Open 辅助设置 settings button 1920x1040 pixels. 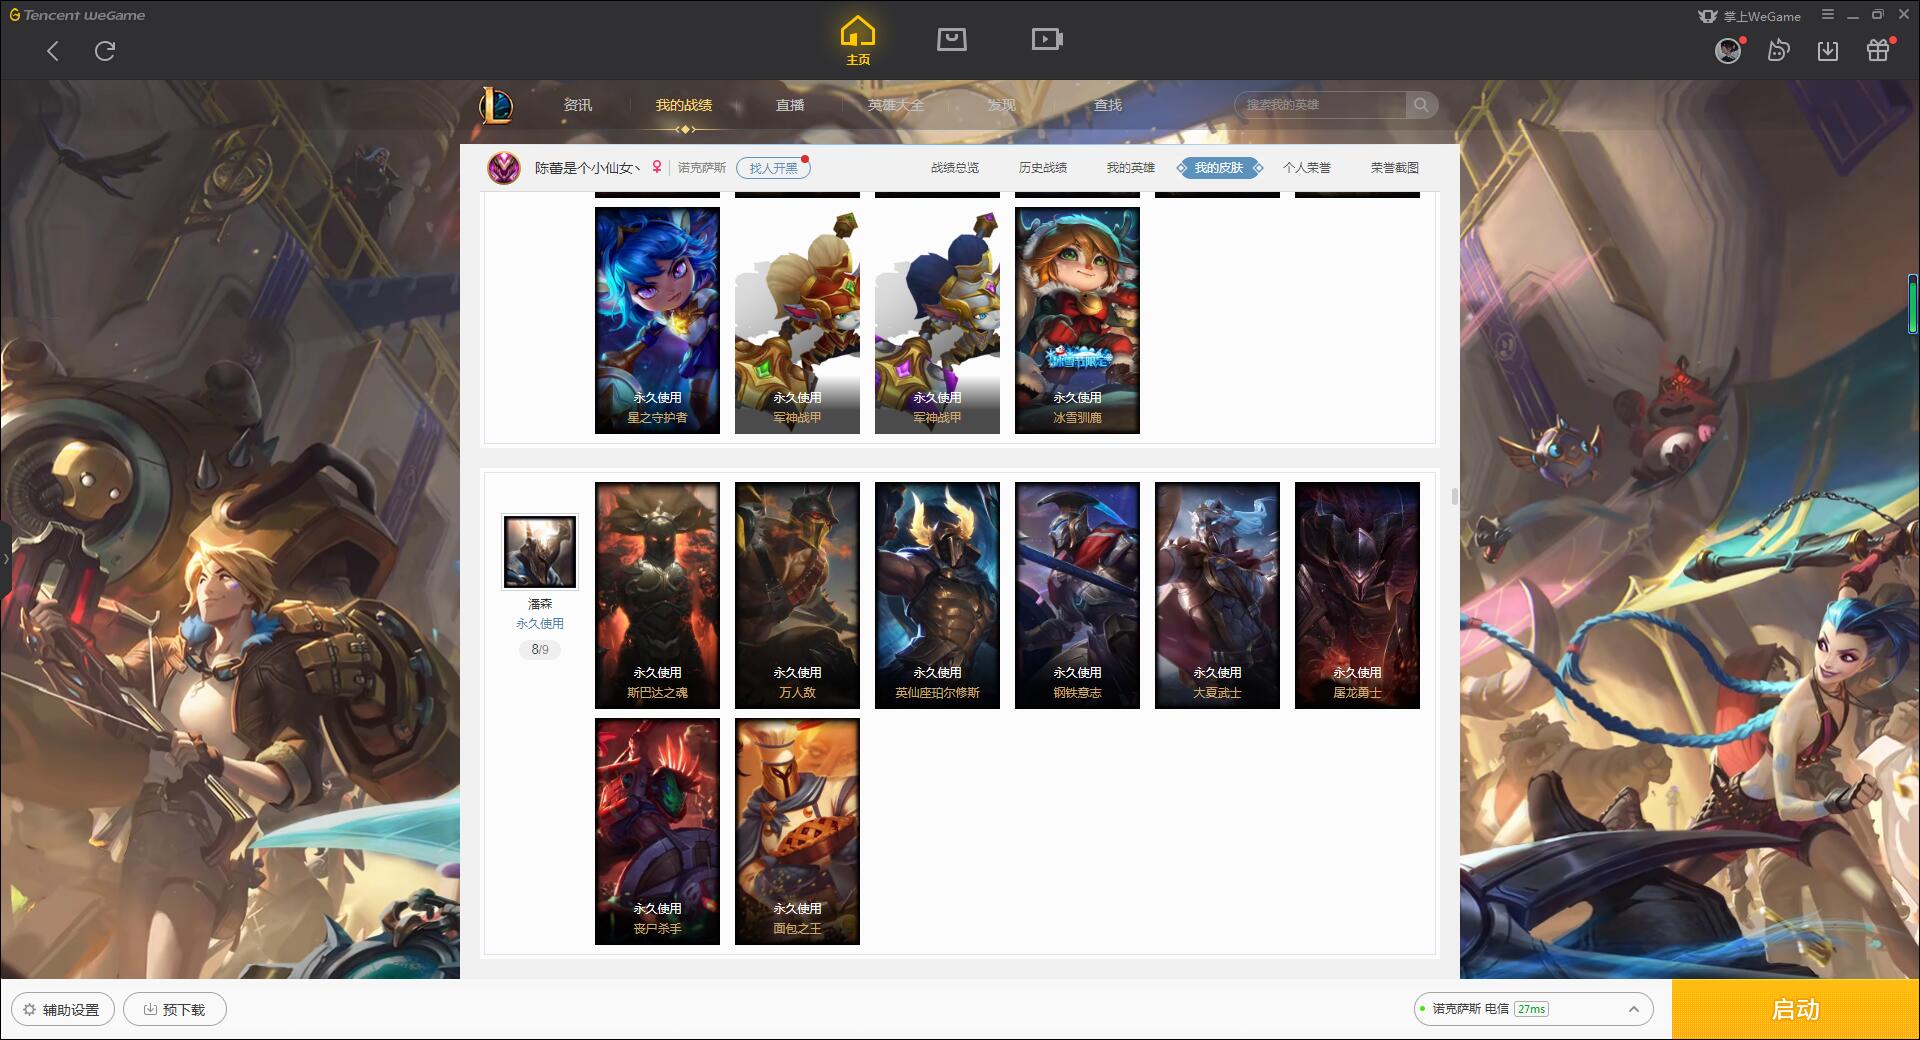pos(63,1009)
